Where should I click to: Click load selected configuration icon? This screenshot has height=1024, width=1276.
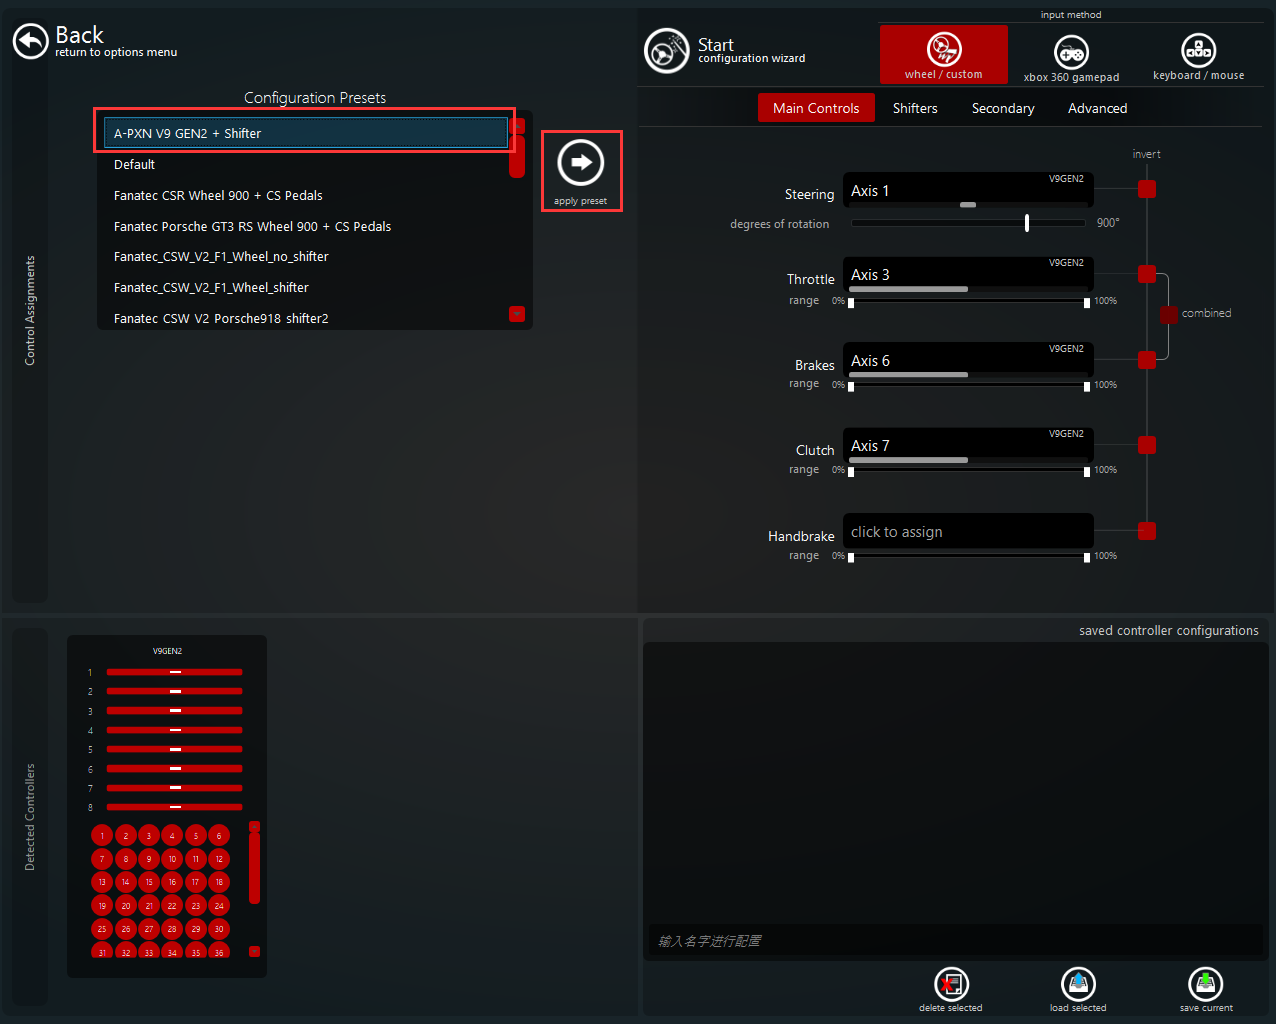(1078, 984)
